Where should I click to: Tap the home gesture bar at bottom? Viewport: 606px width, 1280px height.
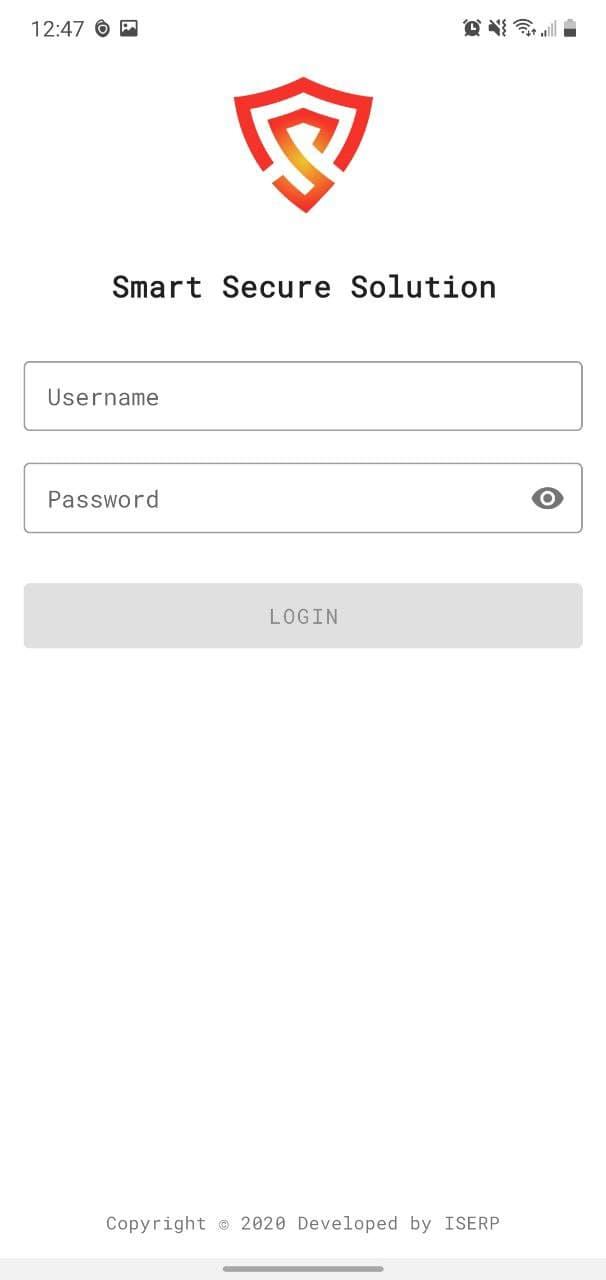pos(303,1269)
